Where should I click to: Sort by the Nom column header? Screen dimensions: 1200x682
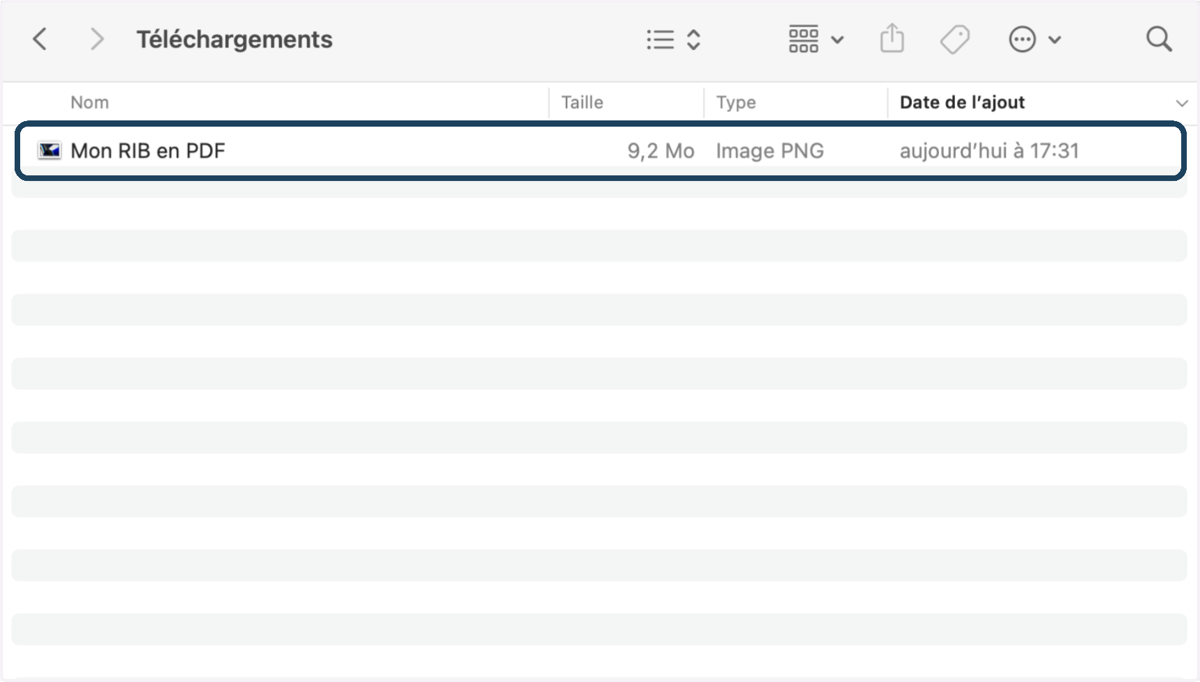(90, 102)
